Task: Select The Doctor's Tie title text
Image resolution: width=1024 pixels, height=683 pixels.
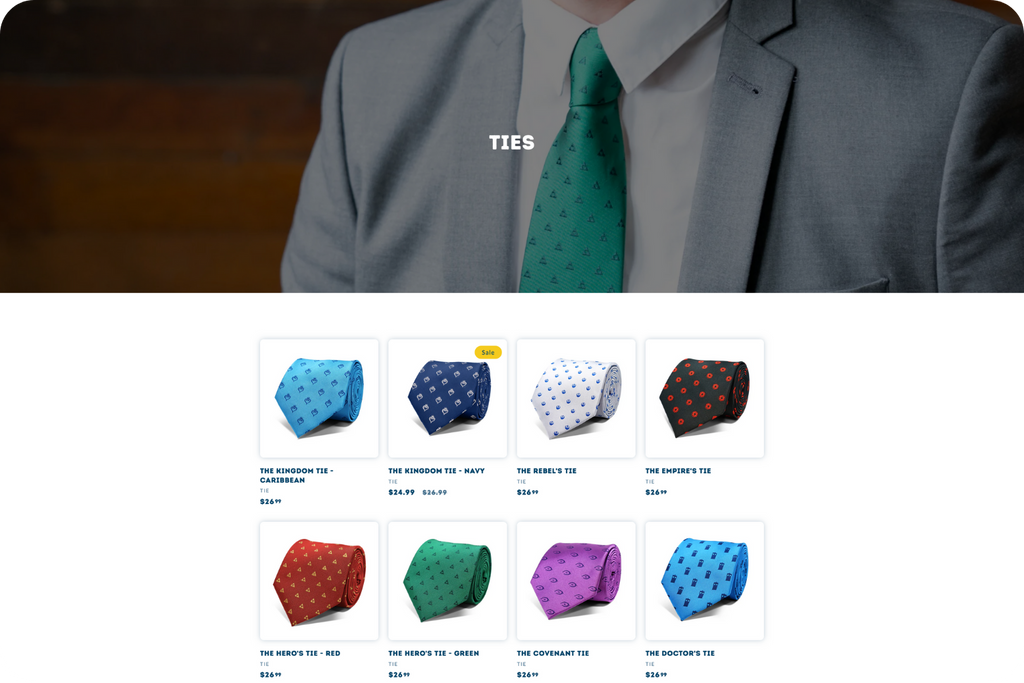Action: [x=680, y=653]
